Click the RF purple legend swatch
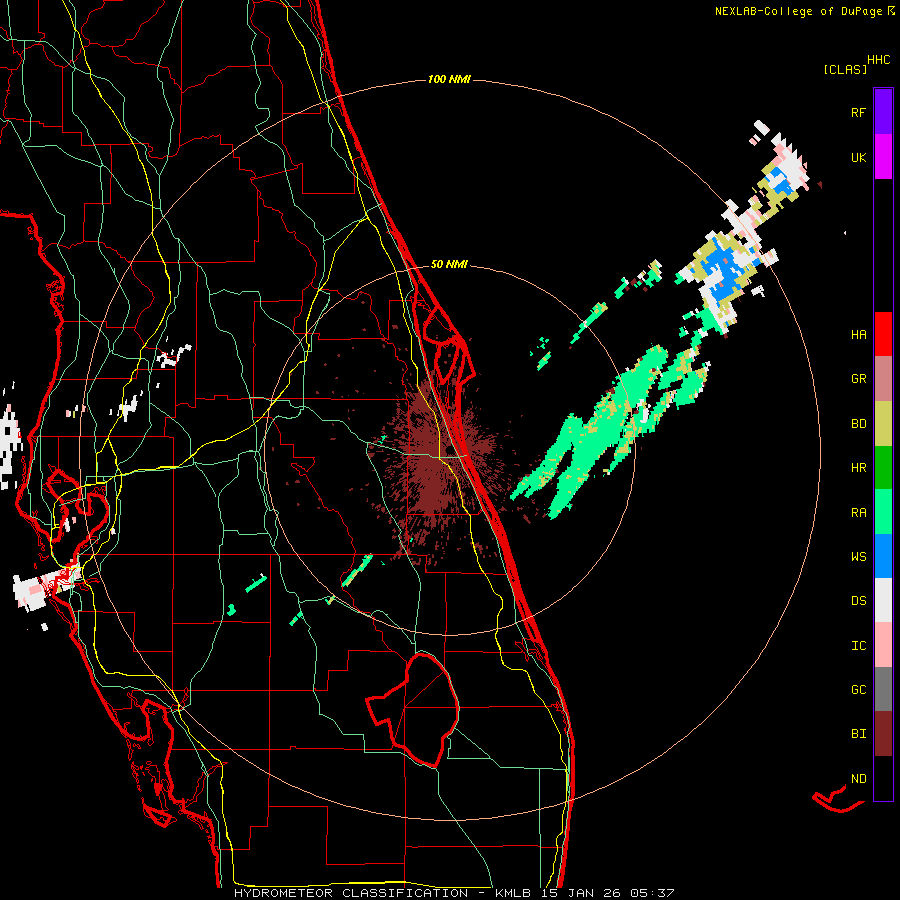Screen dimensions: 900x900 coord(883,112)
